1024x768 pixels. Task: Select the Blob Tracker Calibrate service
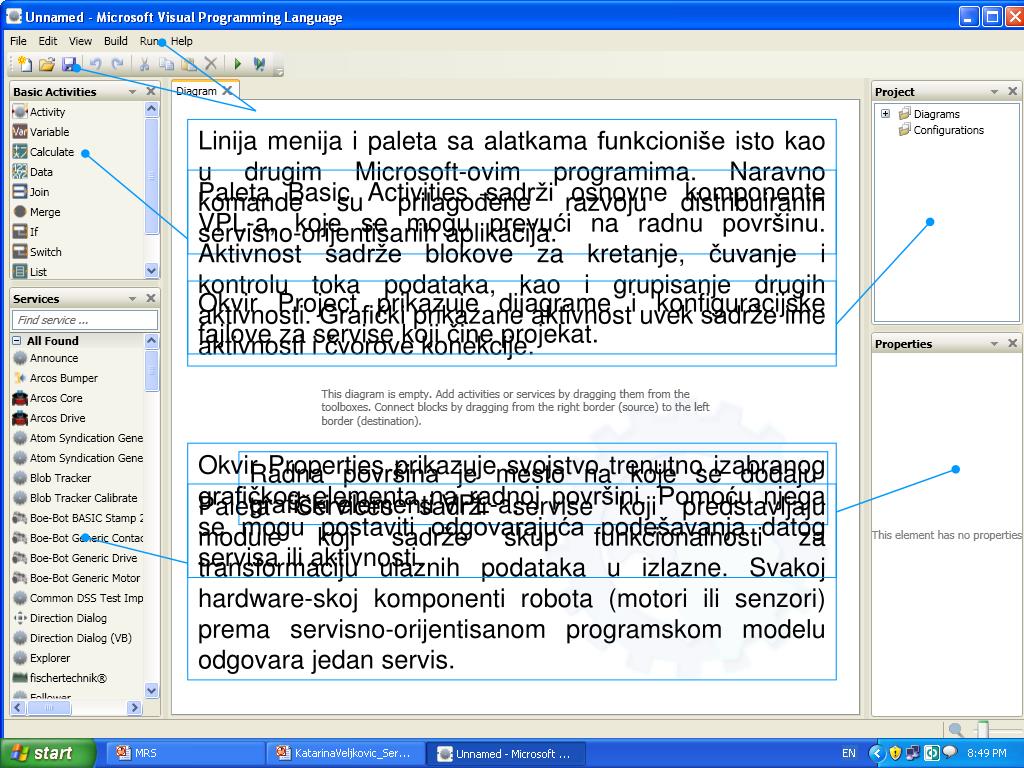pyautogui.click(x=77, y=498)
